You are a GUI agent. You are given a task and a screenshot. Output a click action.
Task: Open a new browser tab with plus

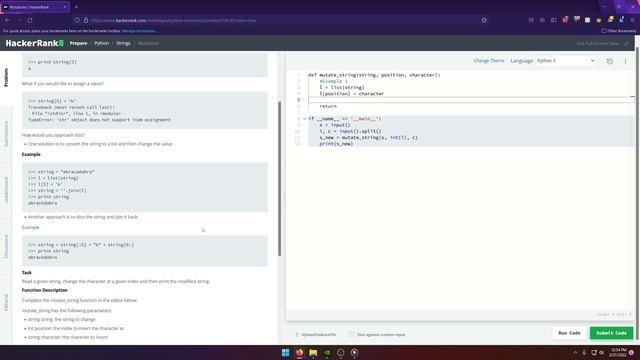tap(76, 7)
